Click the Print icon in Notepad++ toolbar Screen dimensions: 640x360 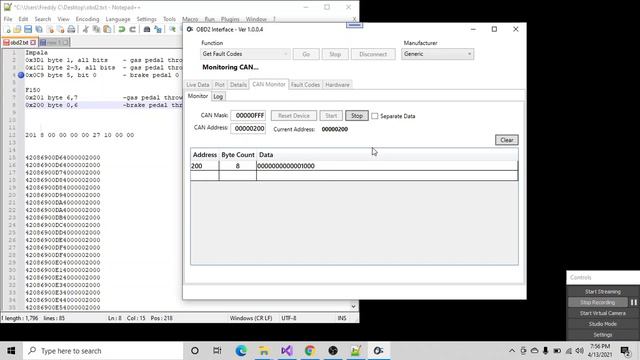click(71, 29)
